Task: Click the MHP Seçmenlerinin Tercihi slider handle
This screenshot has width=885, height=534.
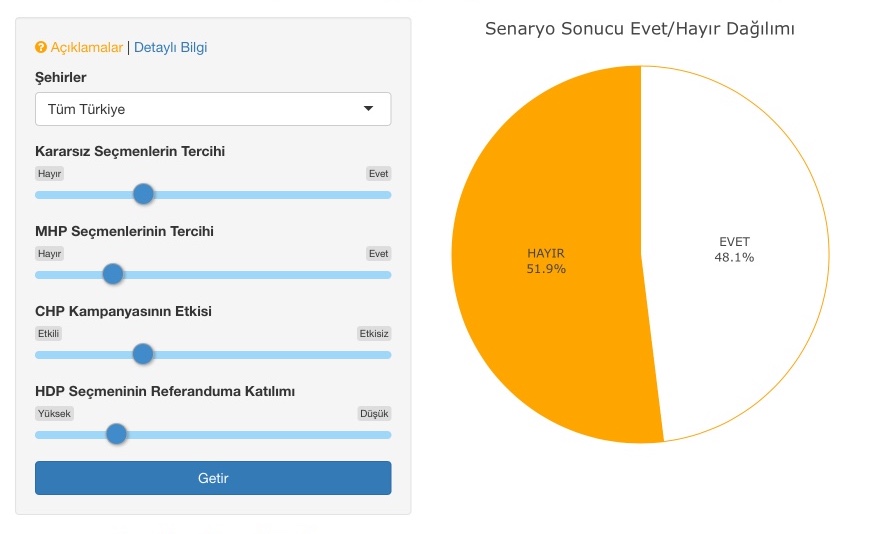Action: click(113, 274)
